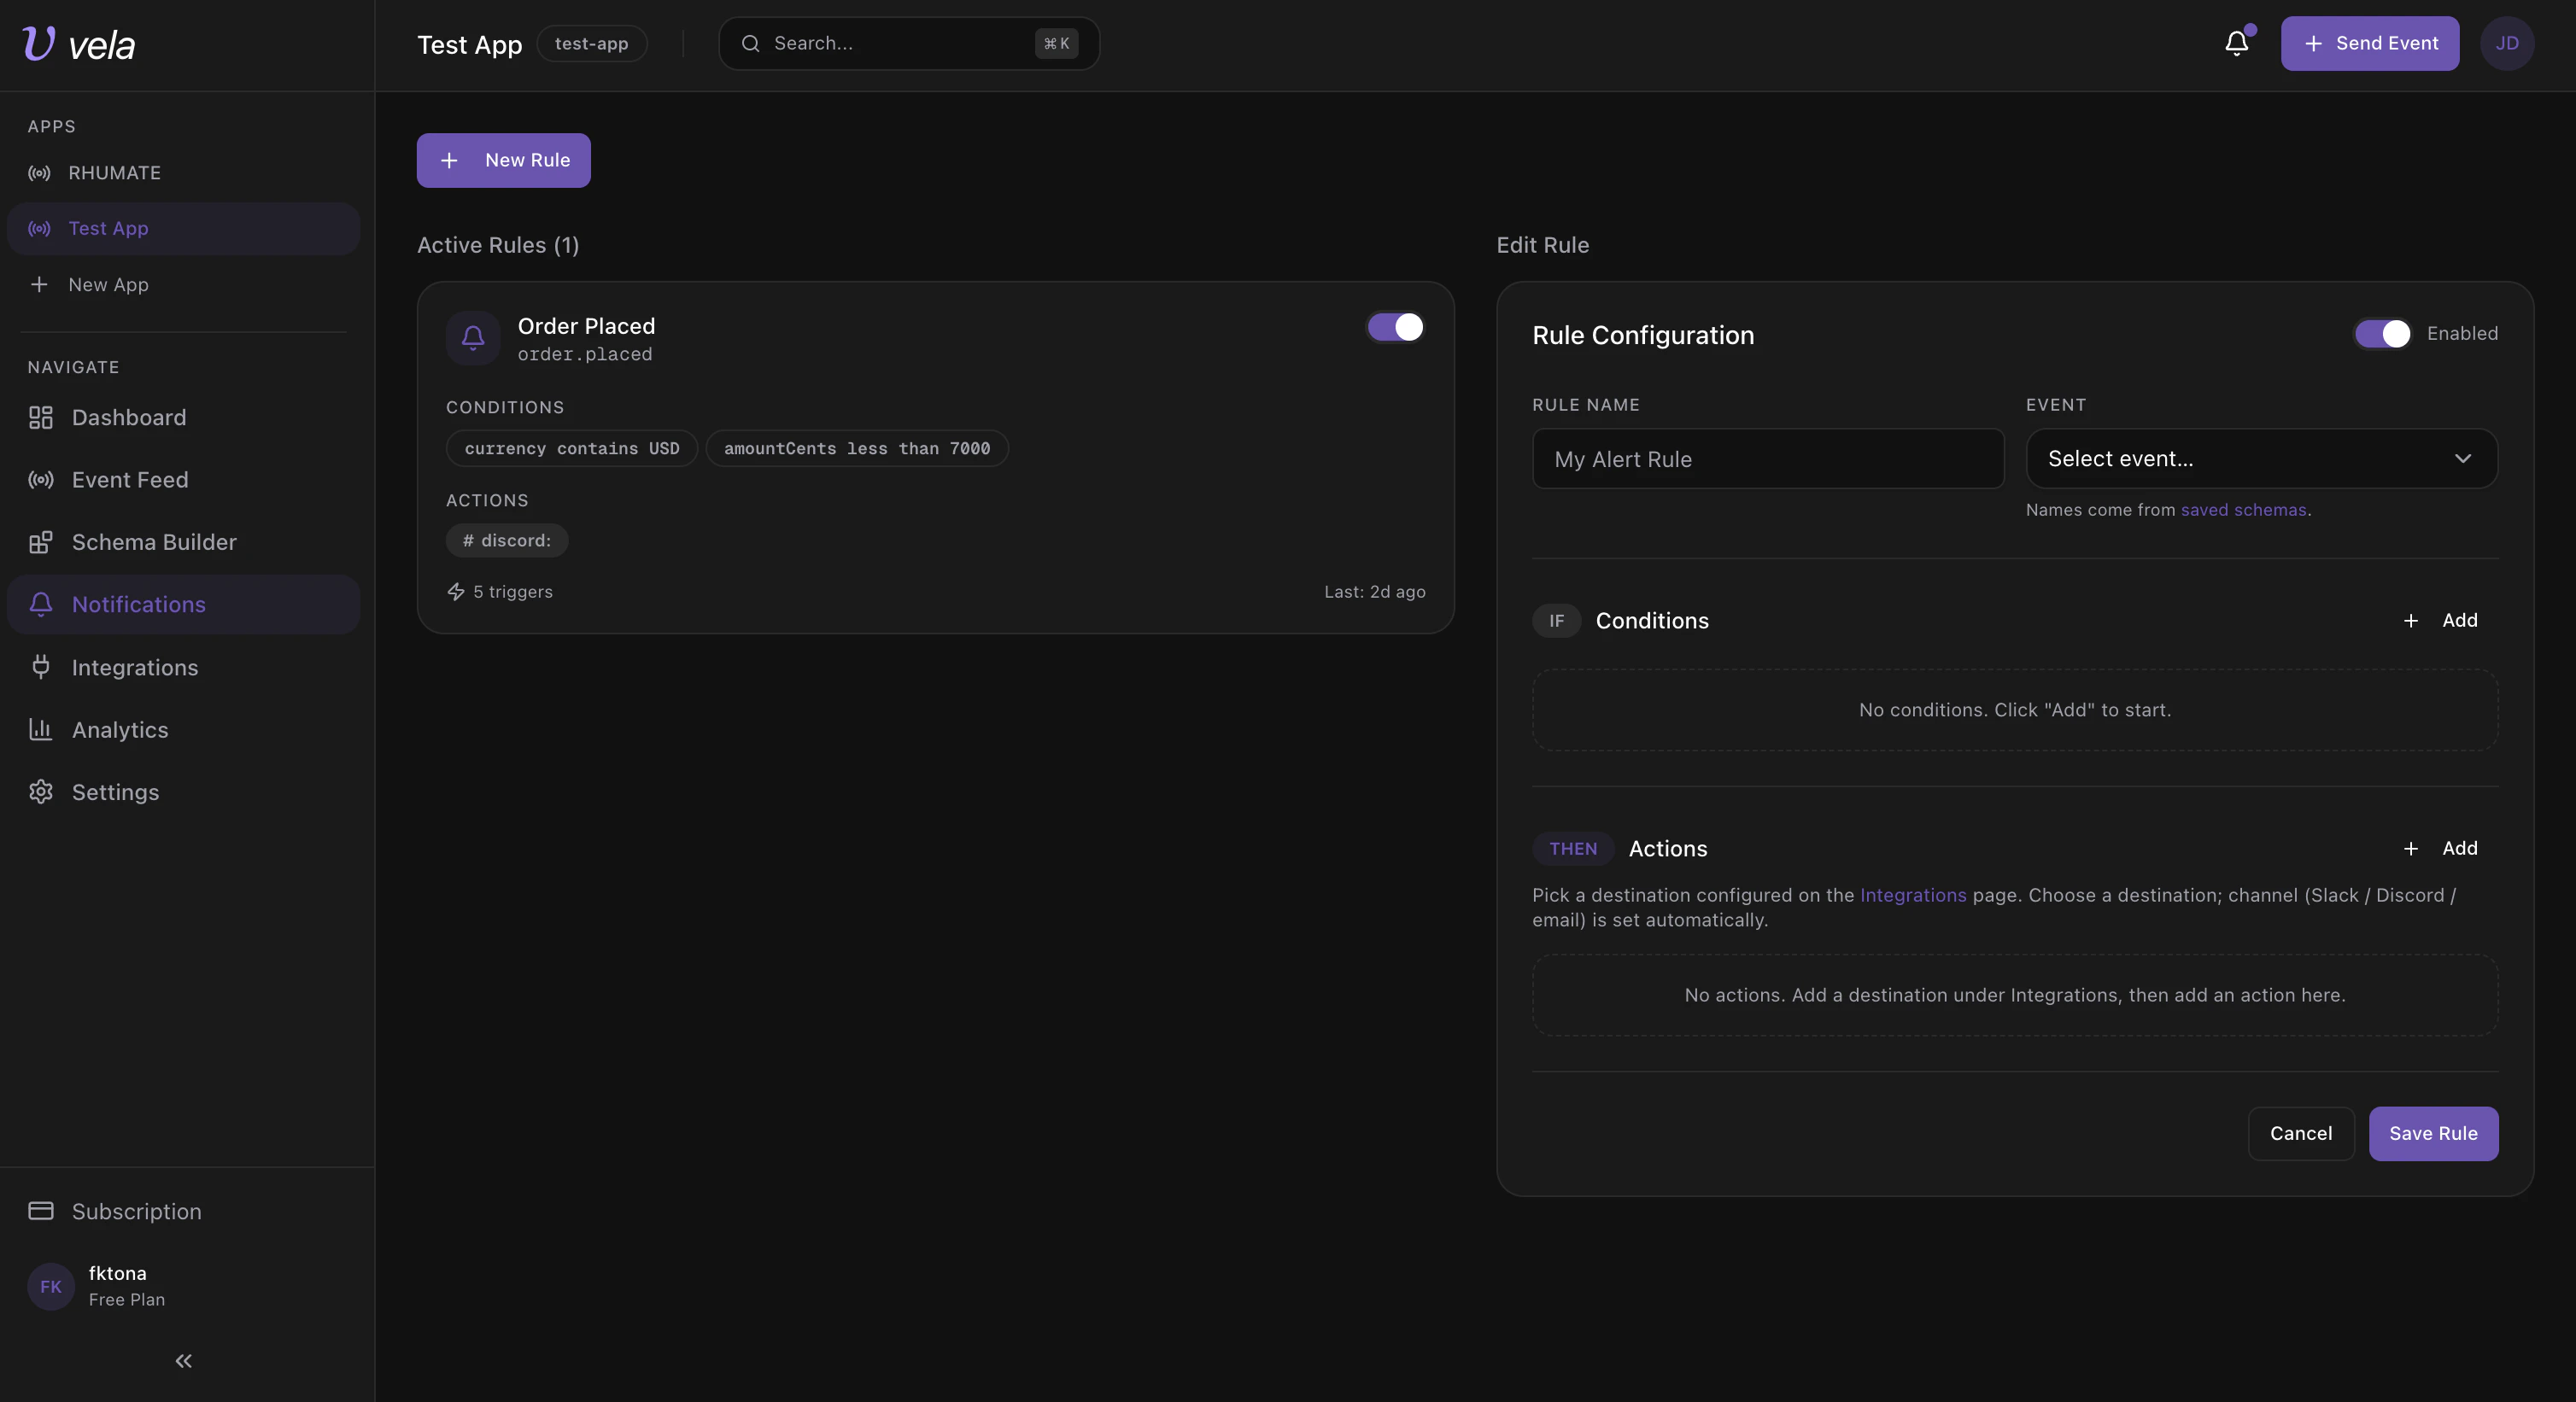Viewport: 2576px width, 1402px height.
Task: Create a rule with the New Rule button
Action: (x=503, y=160)
